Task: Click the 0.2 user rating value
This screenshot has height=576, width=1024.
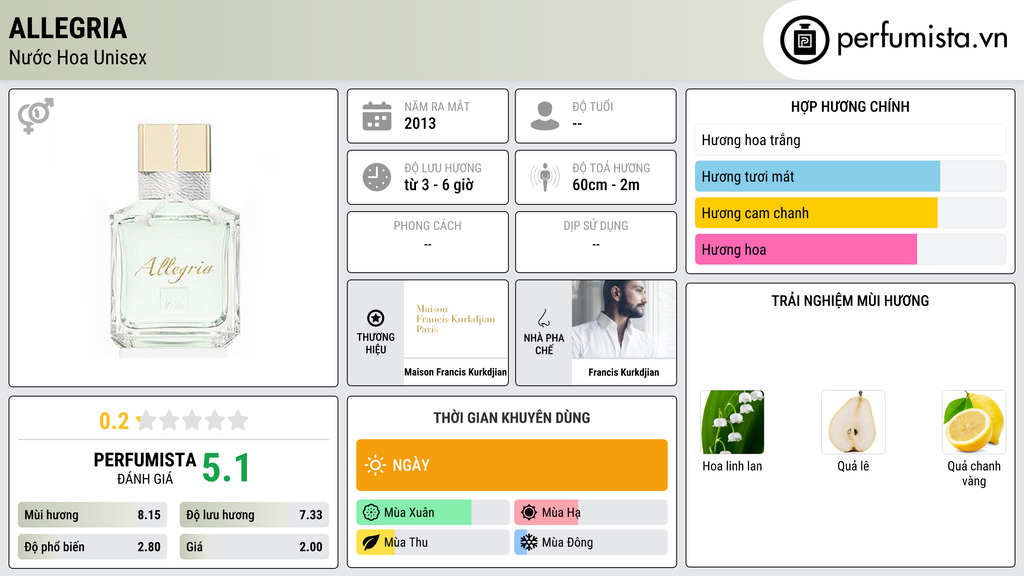Action: click(114, 421)
